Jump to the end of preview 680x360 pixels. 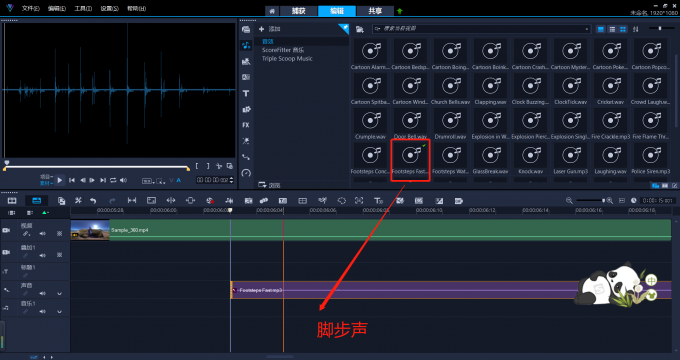pos(103,180)
